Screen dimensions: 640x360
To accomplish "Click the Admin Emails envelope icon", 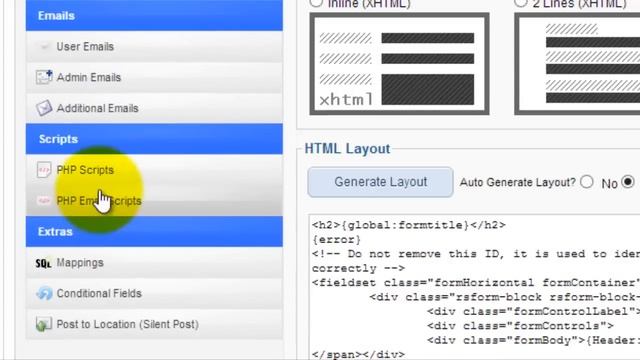I will [x=44, y=77].
